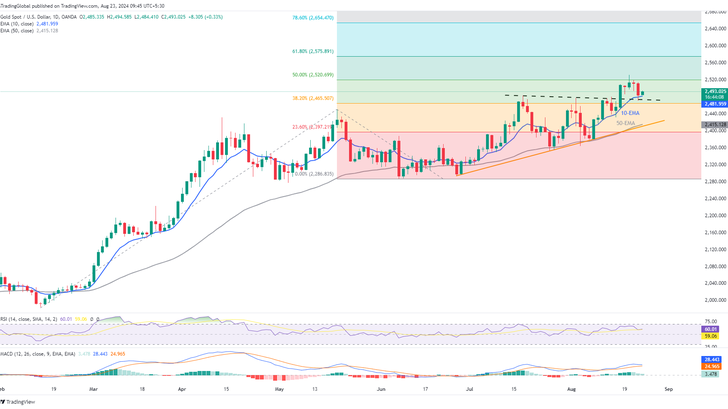Click the orange 24.965 signal value tag

711,366
